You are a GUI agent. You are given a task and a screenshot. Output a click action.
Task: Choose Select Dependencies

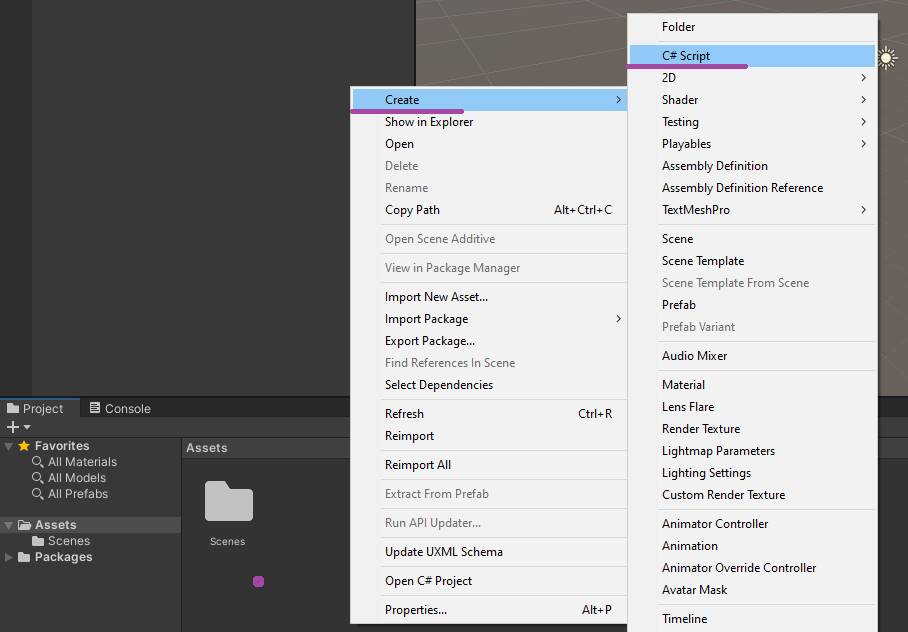coord(489,385)
